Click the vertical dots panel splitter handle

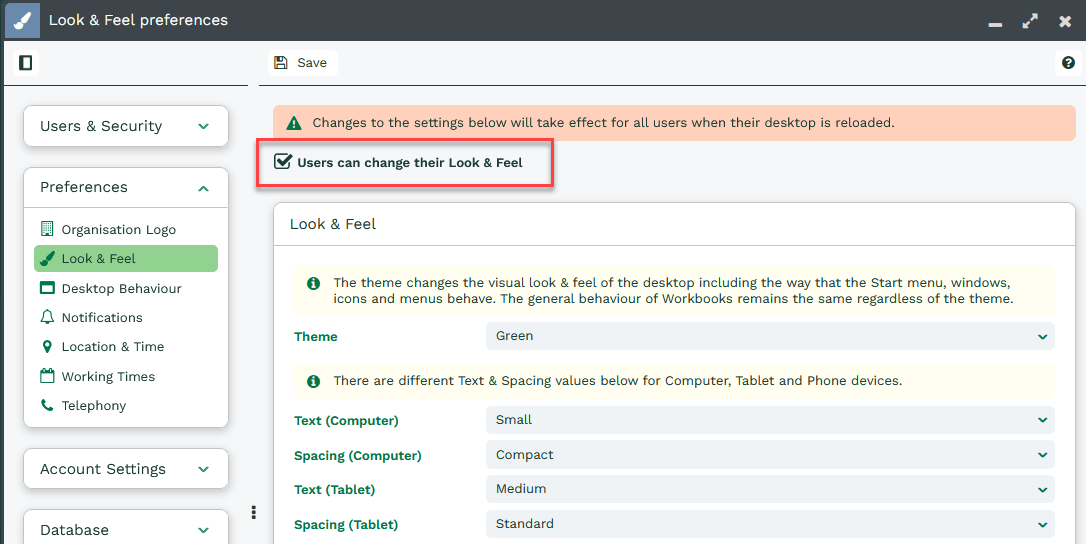pos(254,513)
